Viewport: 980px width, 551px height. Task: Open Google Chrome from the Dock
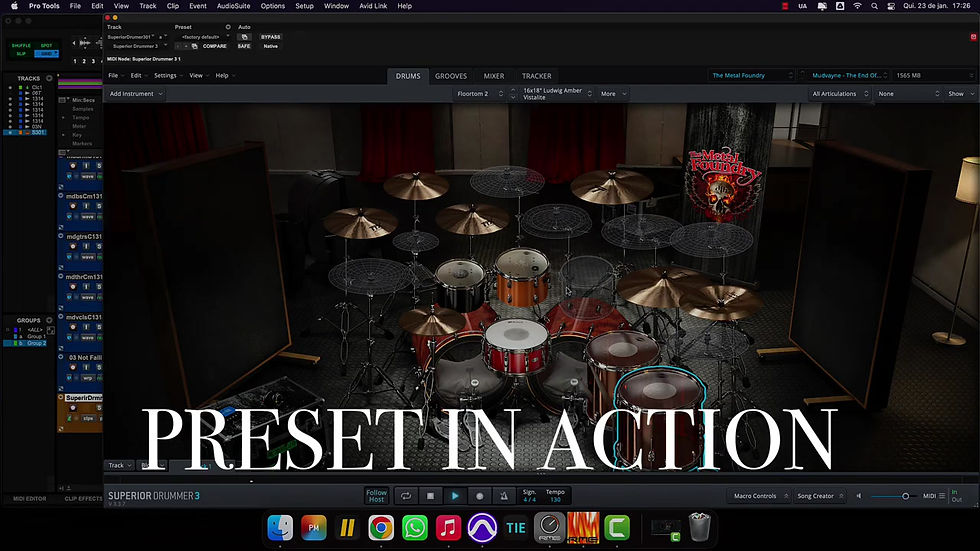(381, 528)
